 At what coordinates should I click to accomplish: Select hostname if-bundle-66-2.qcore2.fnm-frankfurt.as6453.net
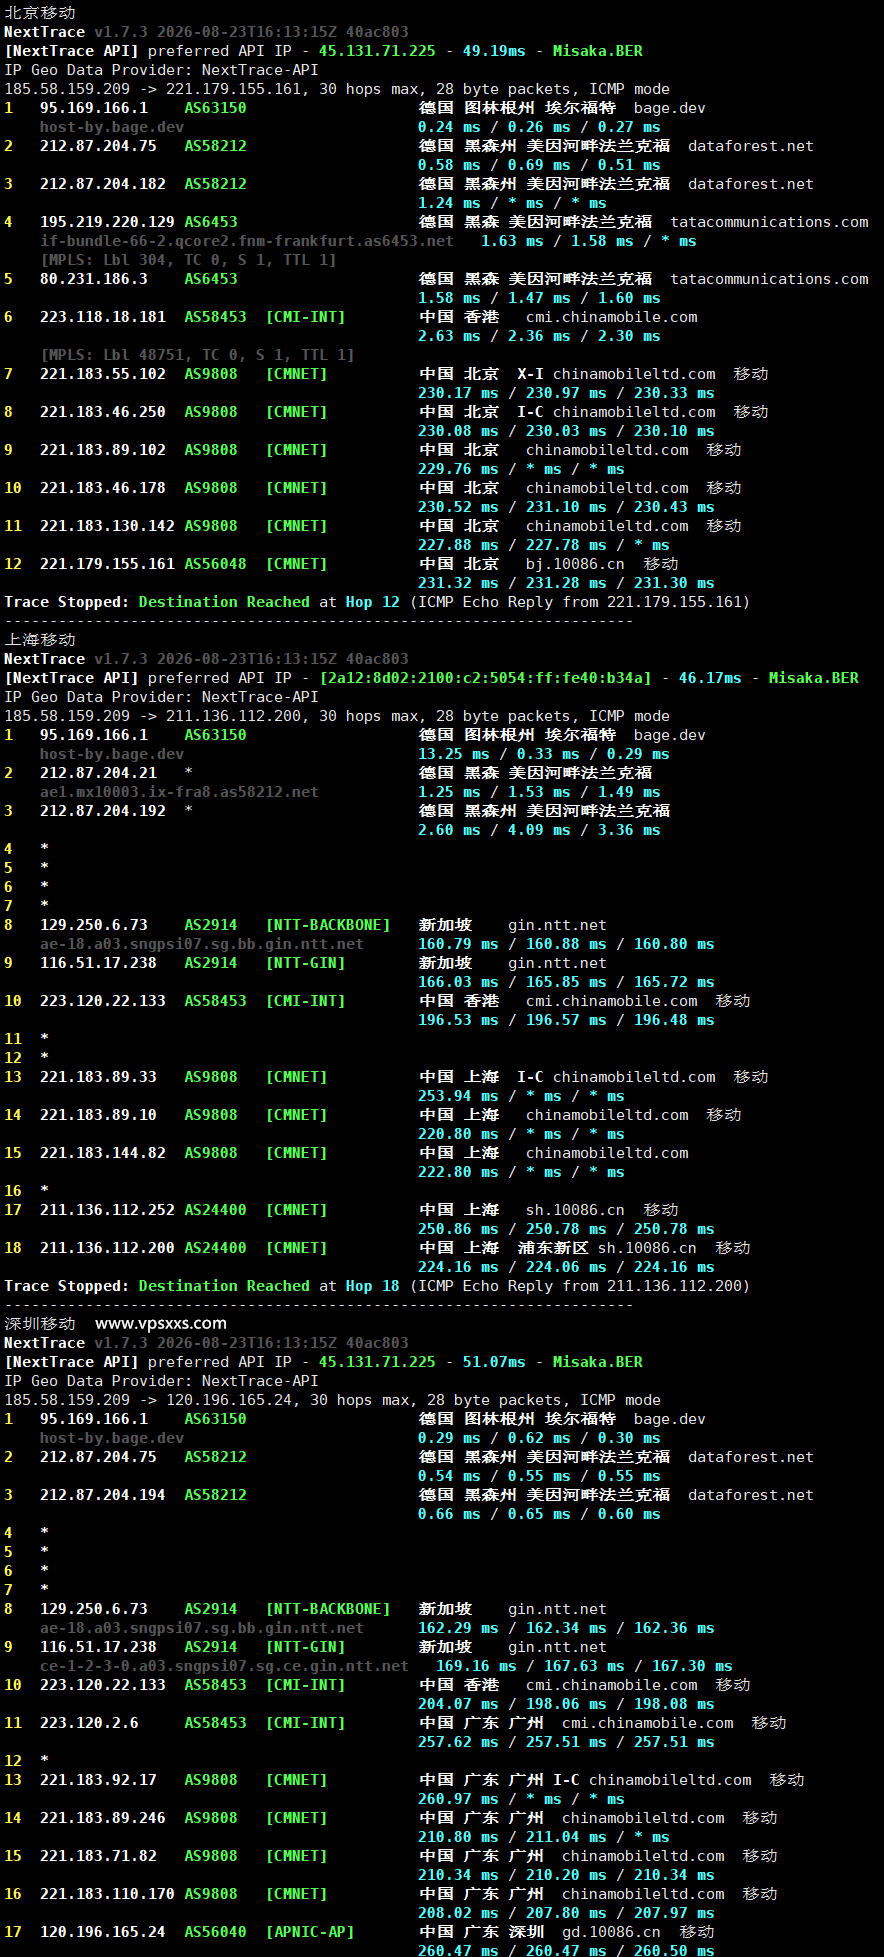247,241
